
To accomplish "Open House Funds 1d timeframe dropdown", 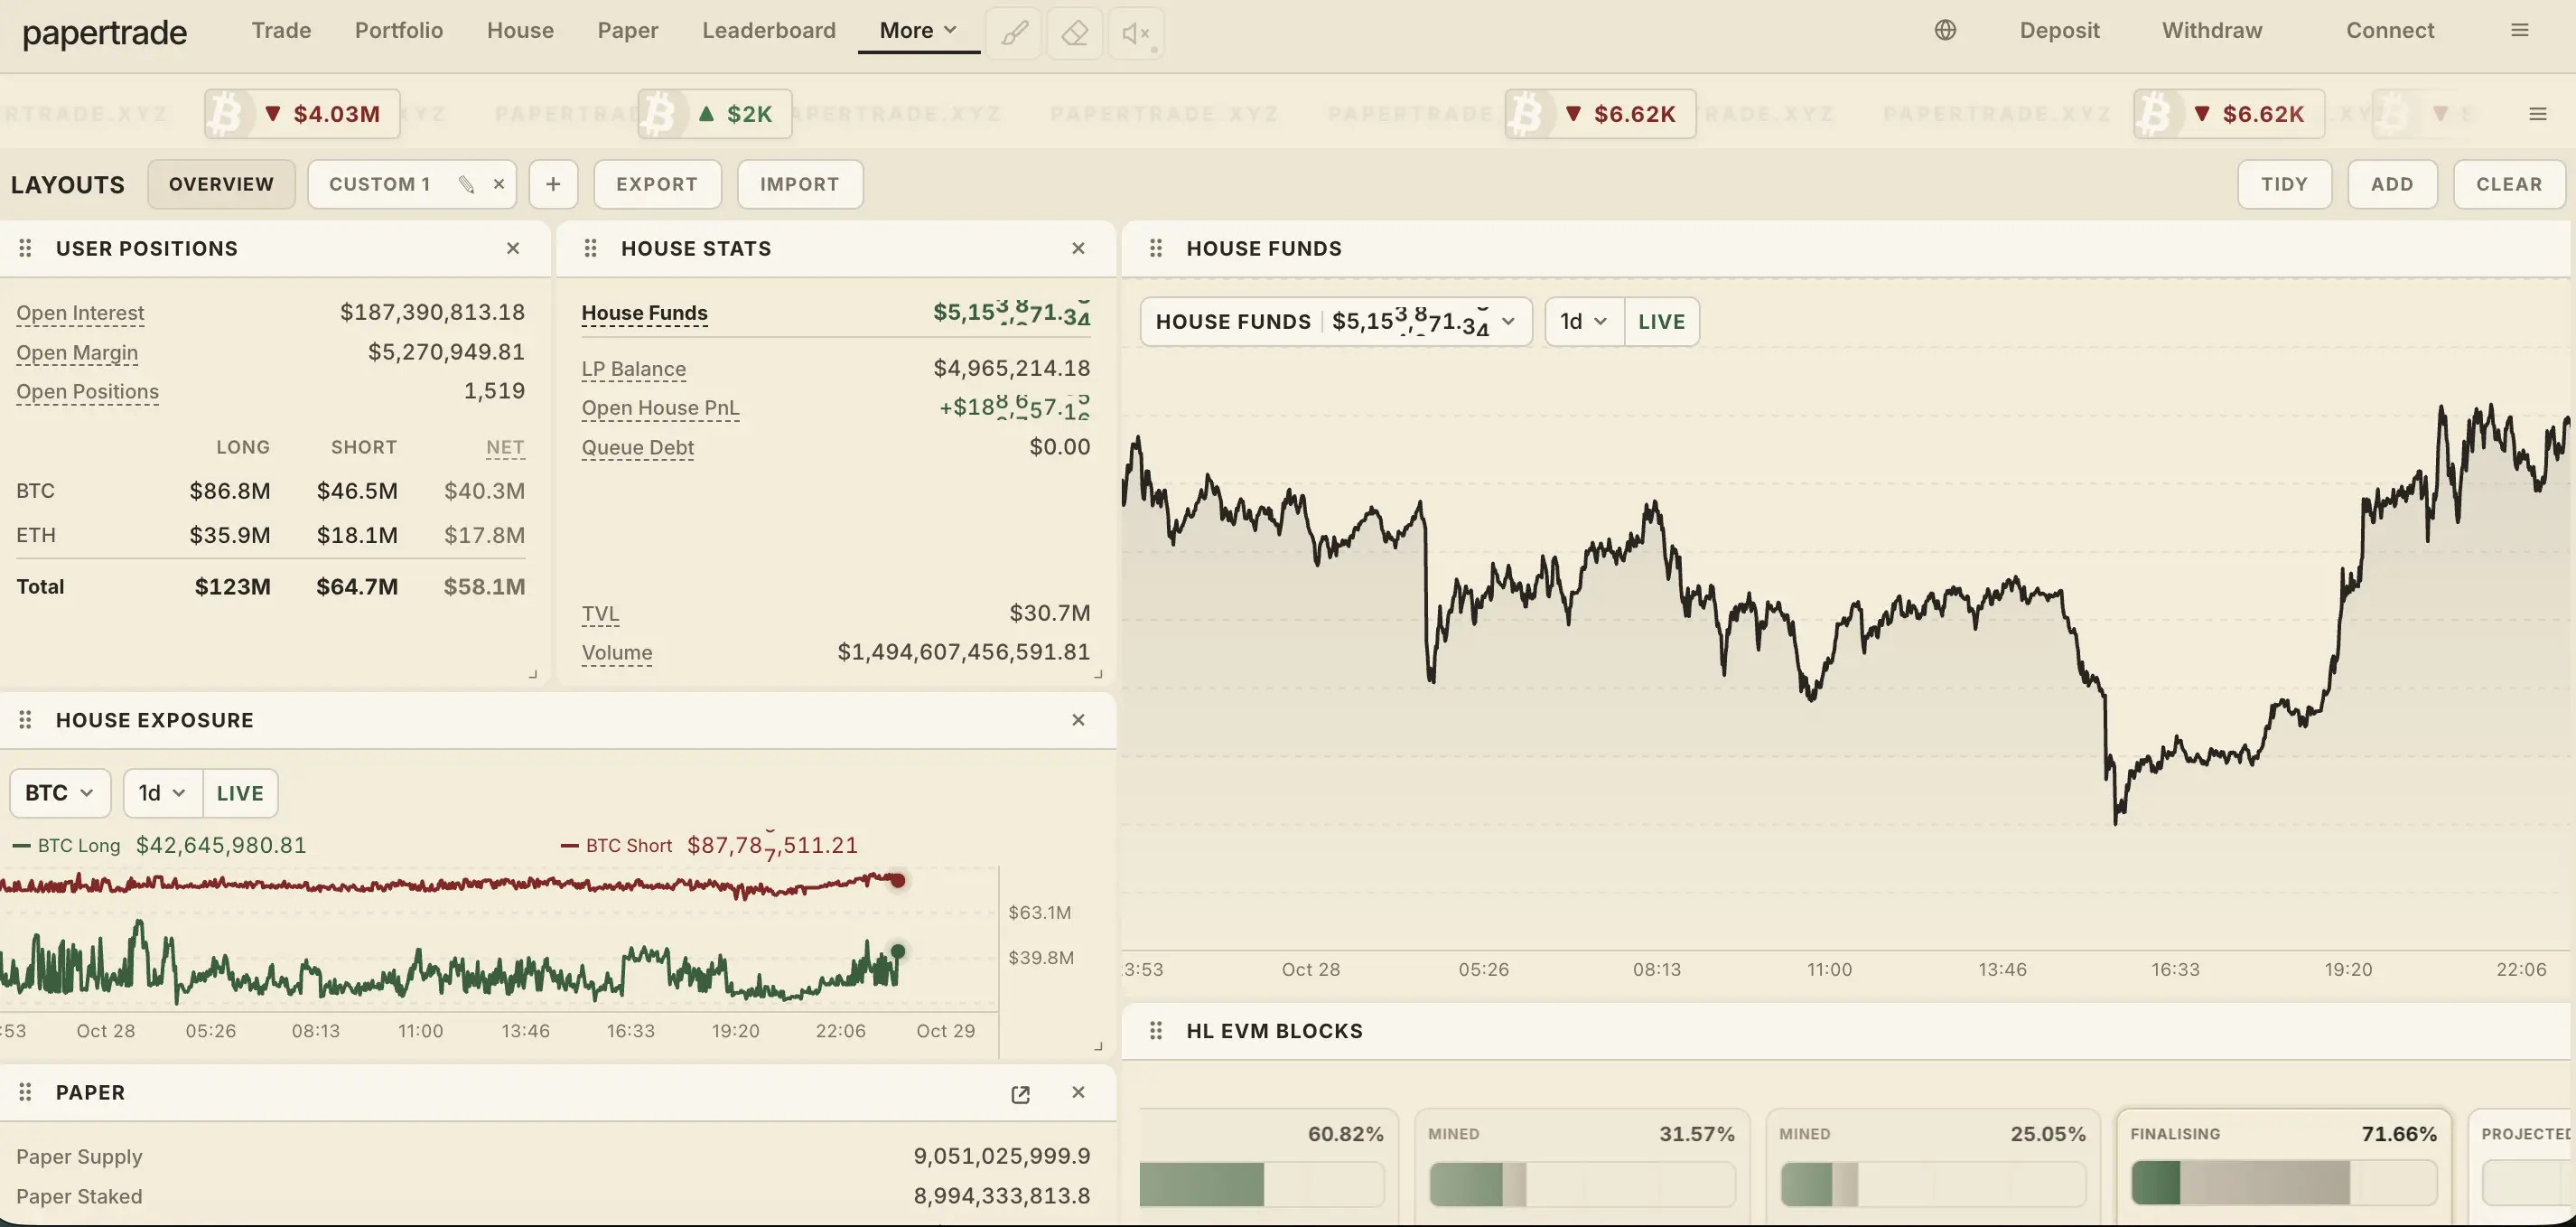I will [1584, 322].
